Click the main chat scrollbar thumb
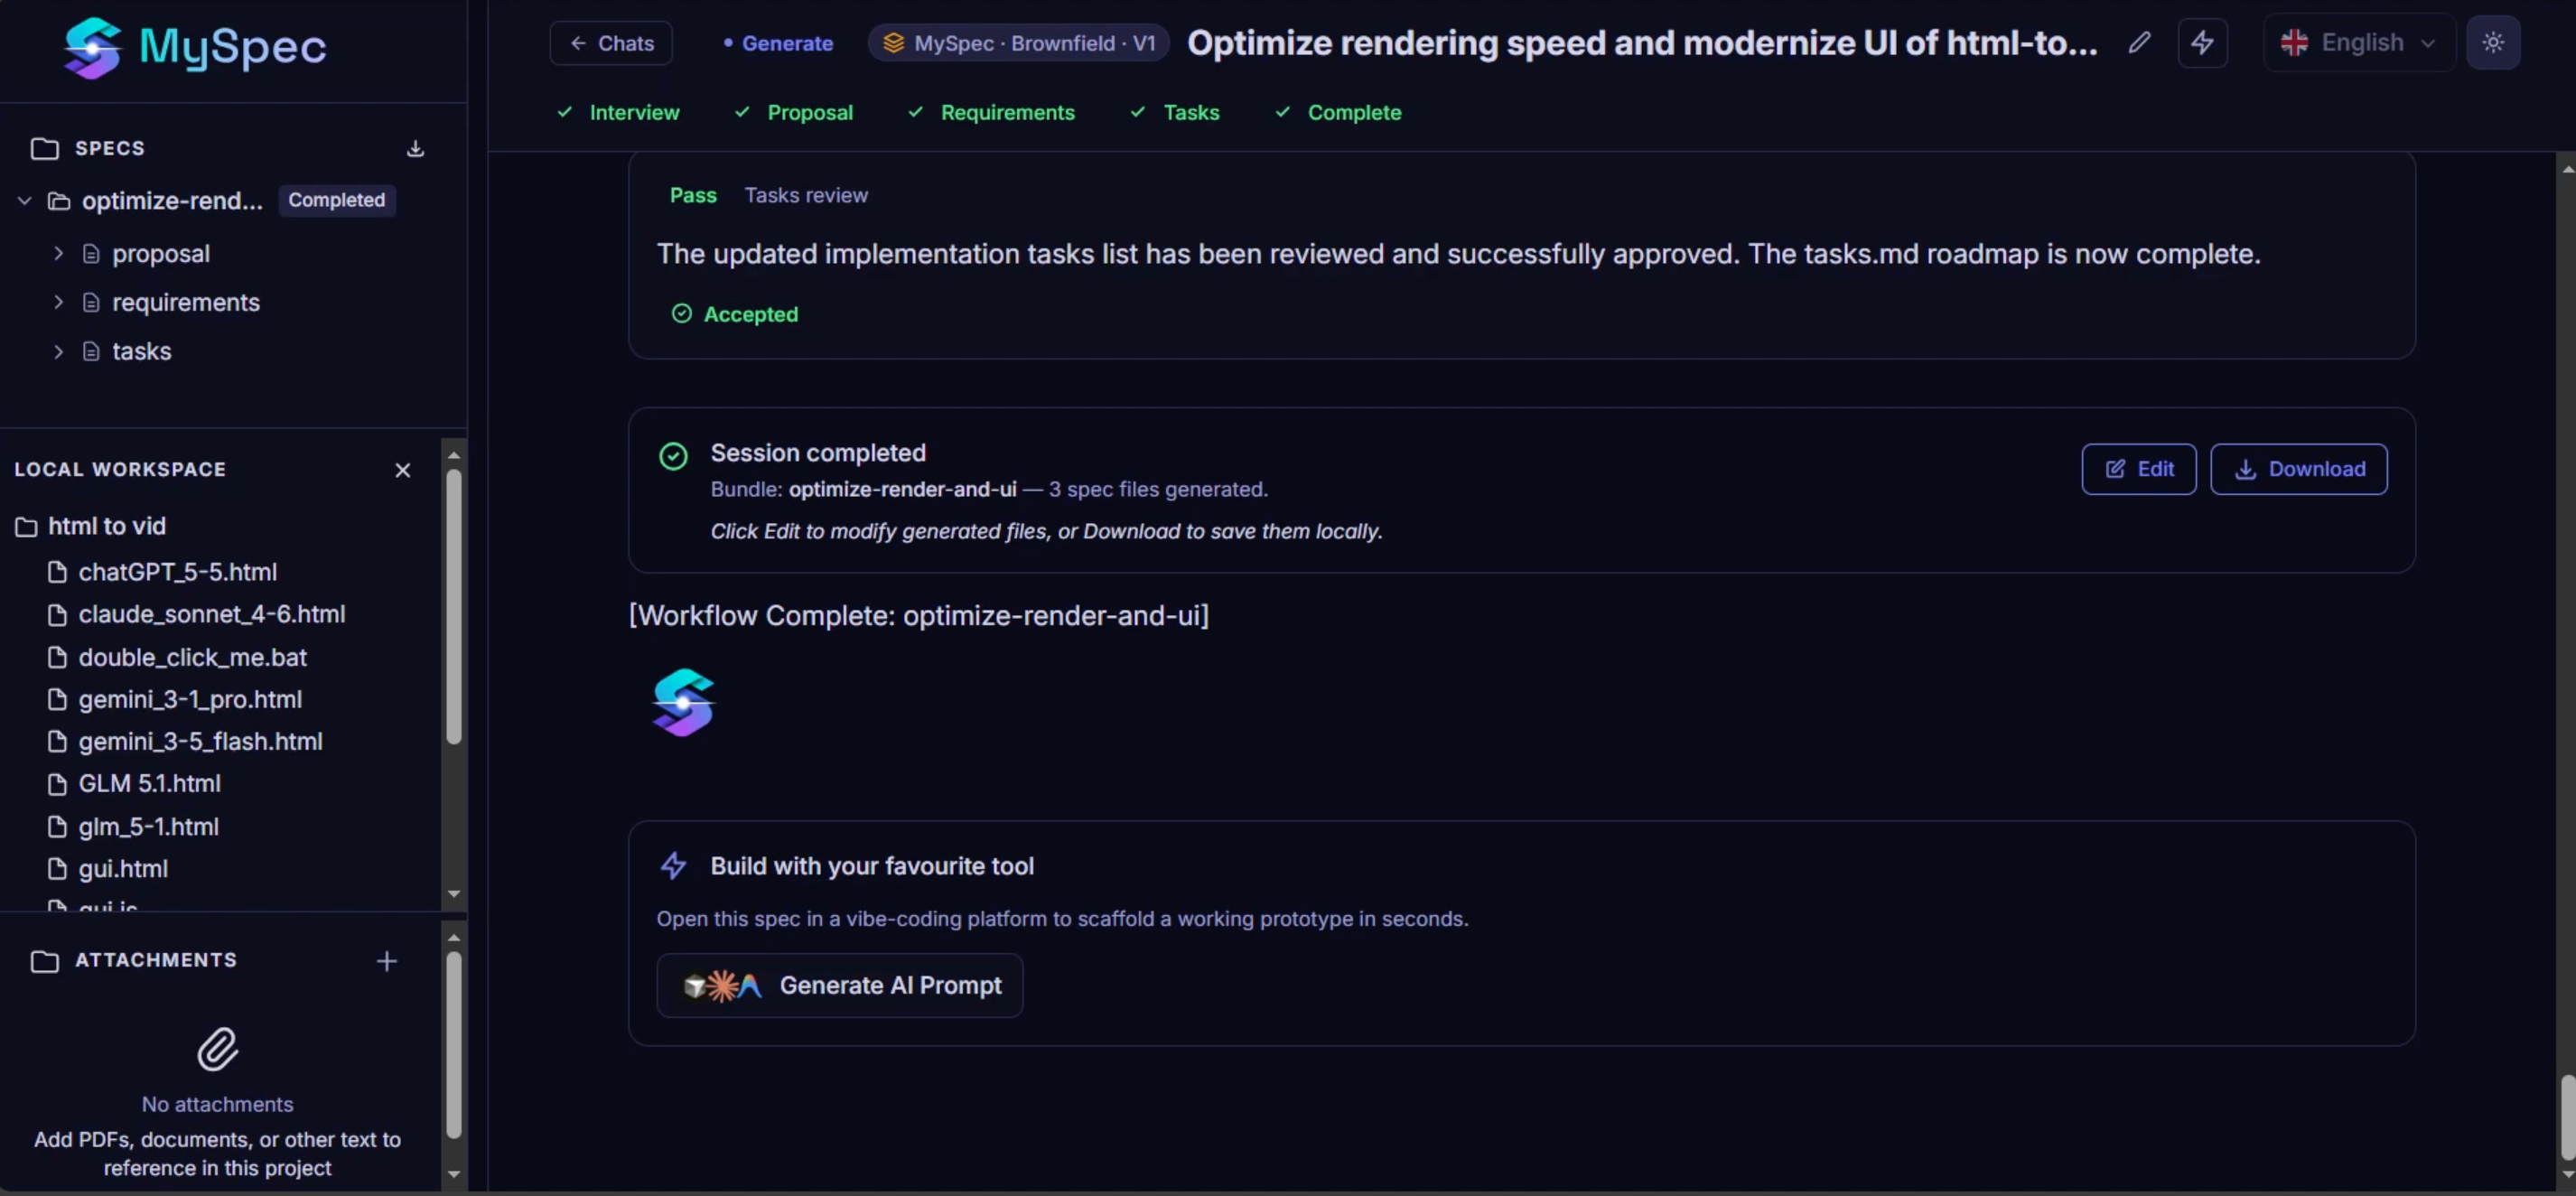Viewport: 2576px width, 1196px height. tap(2567, 1117)
